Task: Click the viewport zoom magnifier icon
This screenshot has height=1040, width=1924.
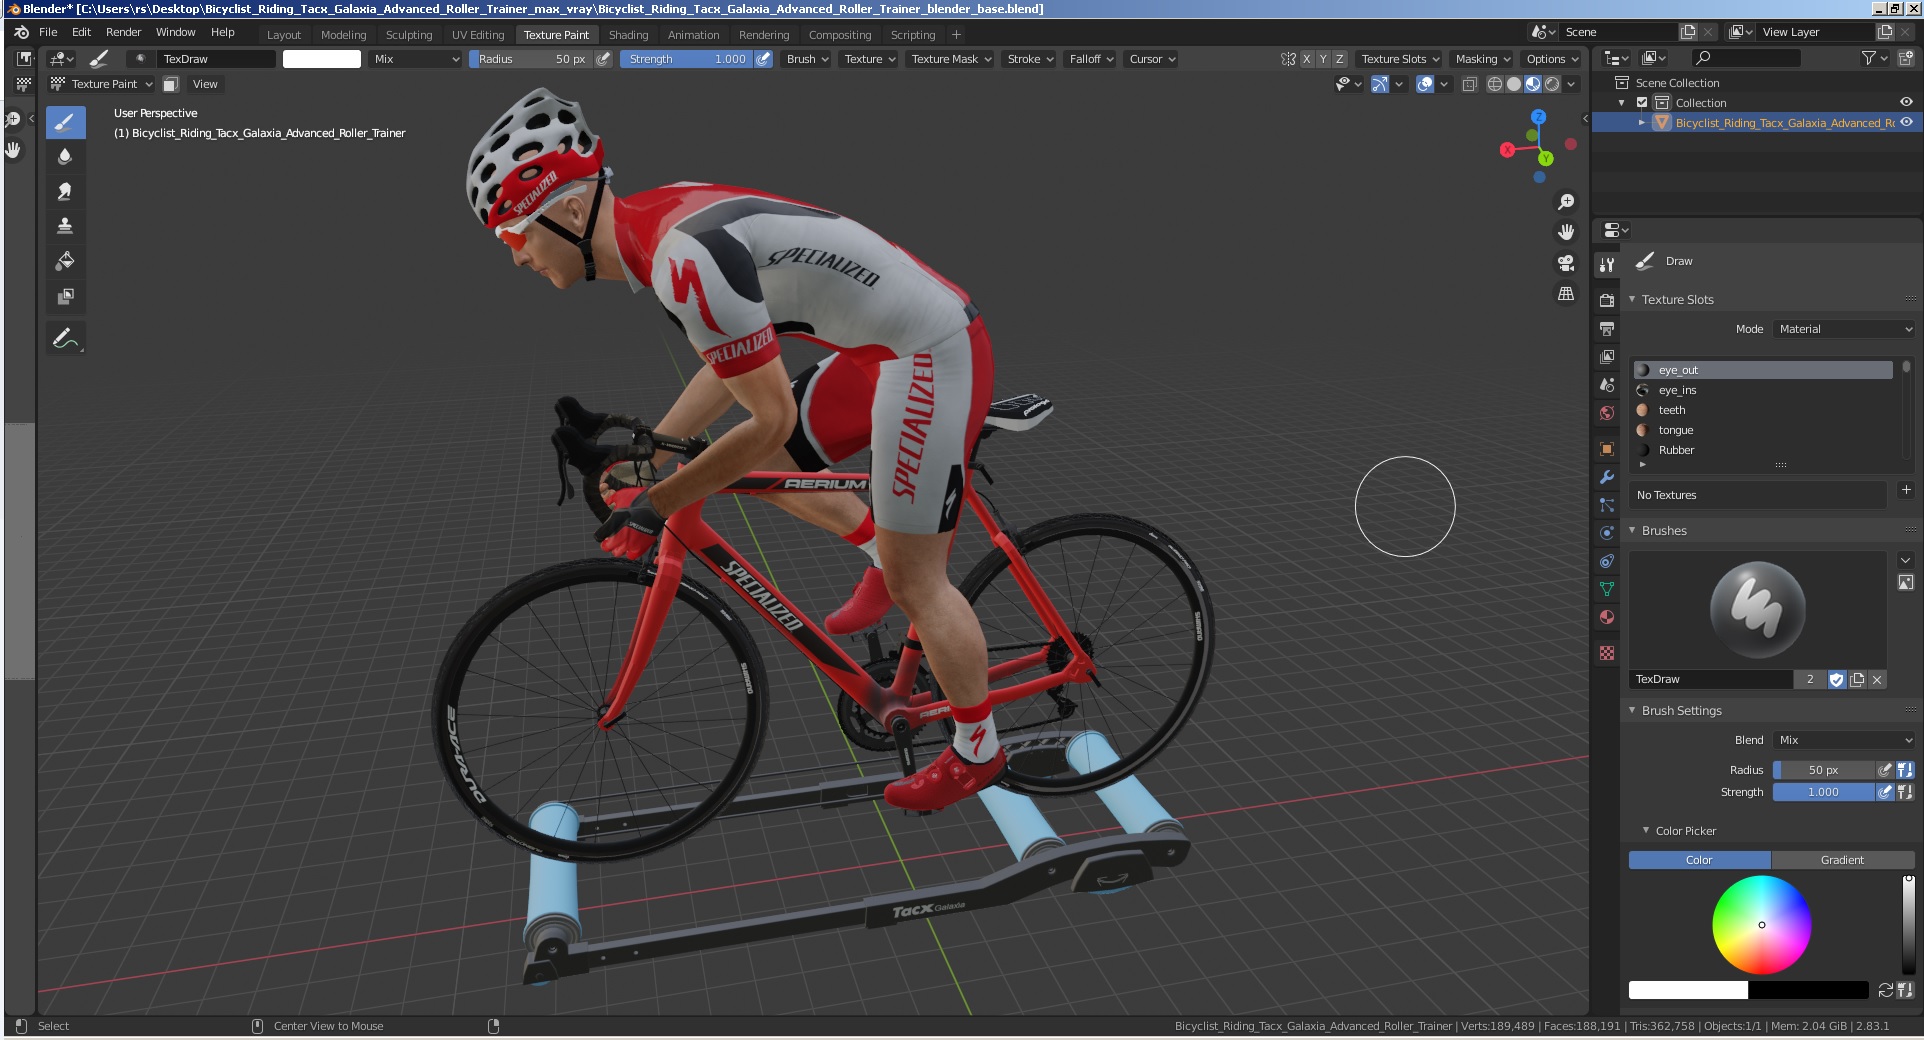Action: pyautogui.click(x=1566, y=202)
